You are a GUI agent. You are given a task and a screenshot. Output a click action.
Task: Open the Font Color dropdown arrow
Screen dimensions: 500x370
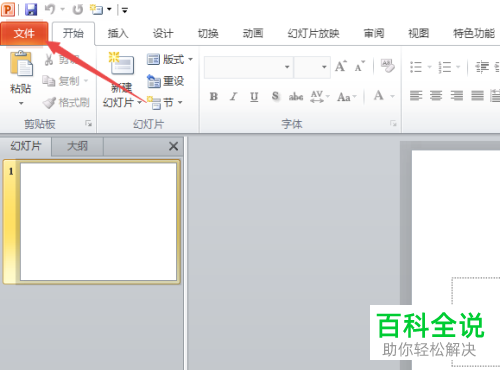click(392, 96)
